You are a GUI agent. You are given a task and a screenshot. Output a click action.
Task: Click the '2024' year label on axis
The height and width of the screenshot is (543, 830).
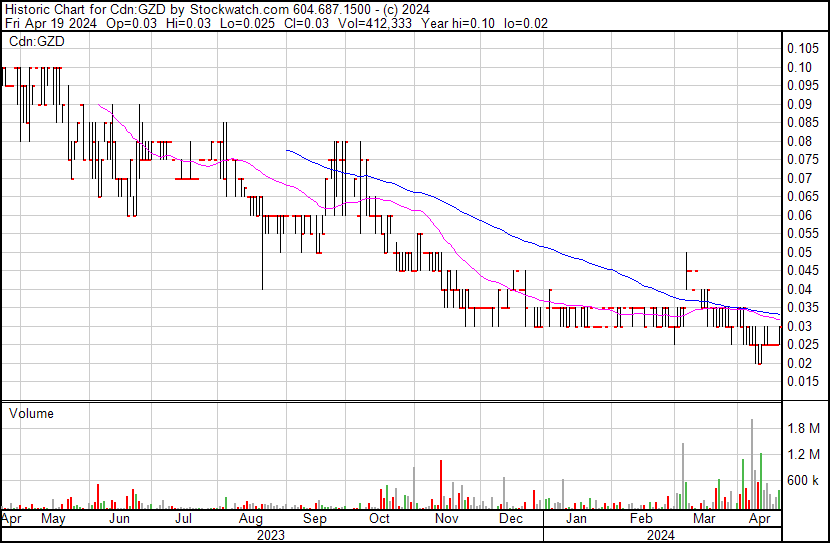click(x=661, y=535)
